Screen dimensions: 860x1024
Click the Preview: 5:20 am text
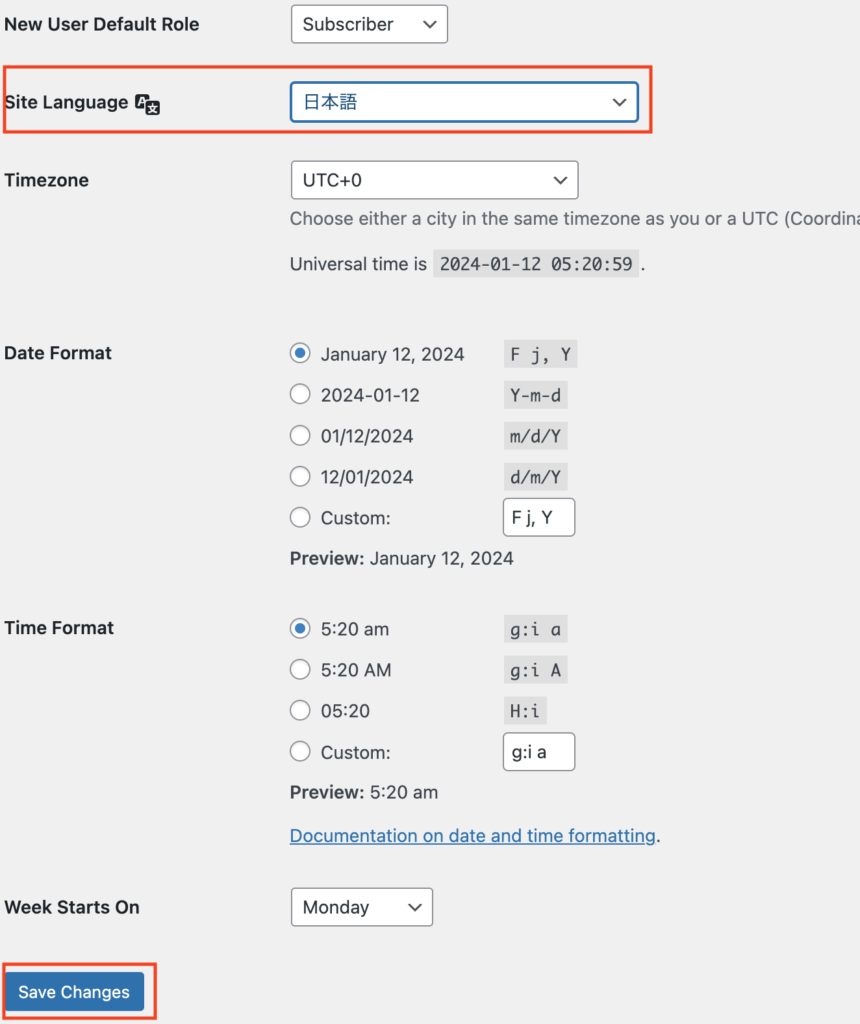pos(364,792)
